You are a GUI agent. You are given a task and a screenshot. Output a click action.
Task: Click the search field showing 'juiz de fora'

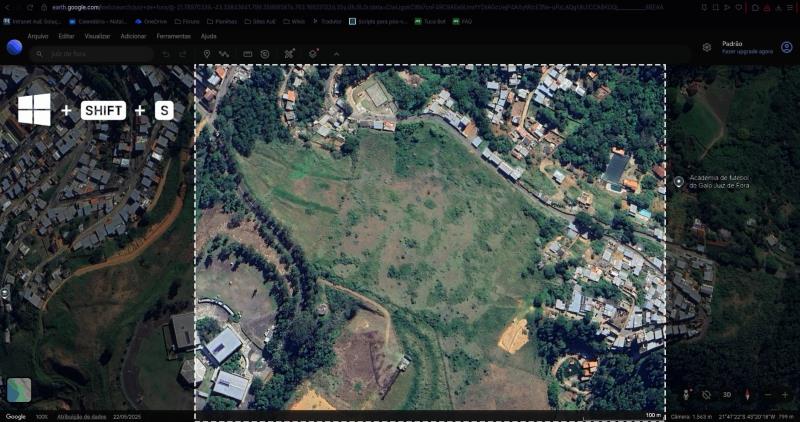pyautogui.click(x=90, y=53)
